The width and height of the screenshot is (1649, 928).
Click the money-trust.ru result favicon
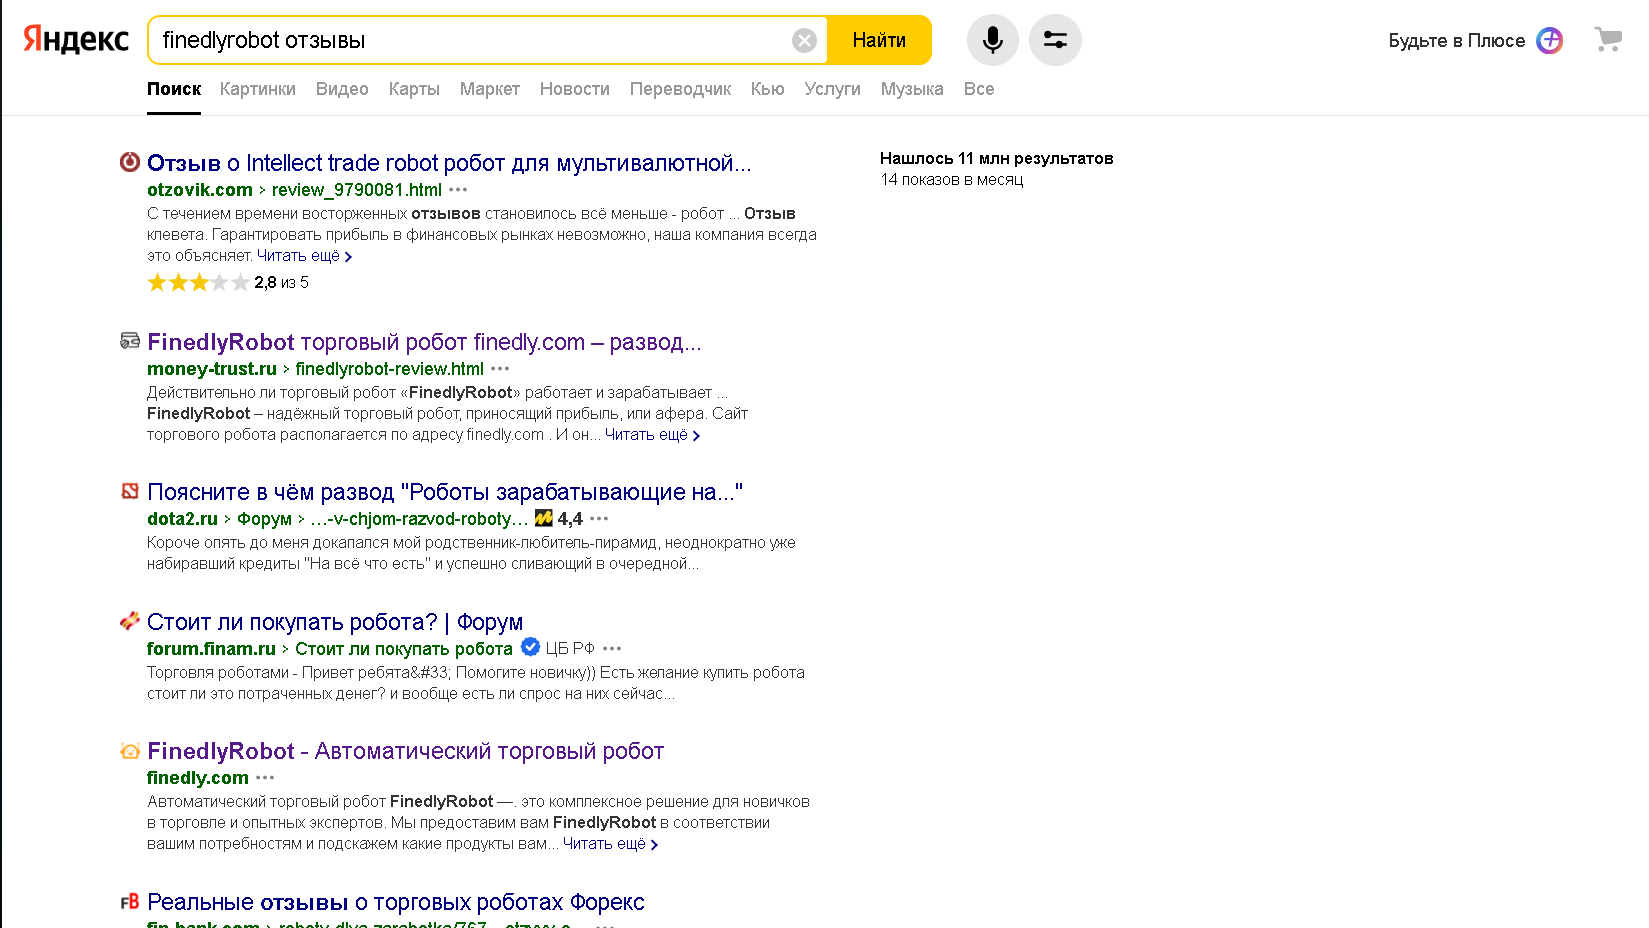[x=130, y=341]
